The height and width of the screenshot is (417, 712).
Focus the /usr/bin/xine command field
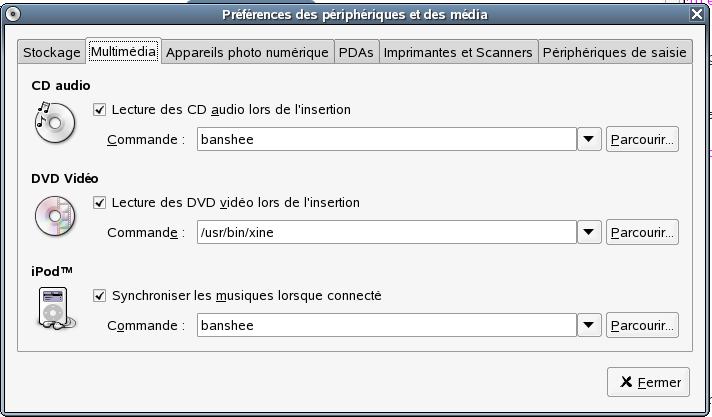(387, 232)
